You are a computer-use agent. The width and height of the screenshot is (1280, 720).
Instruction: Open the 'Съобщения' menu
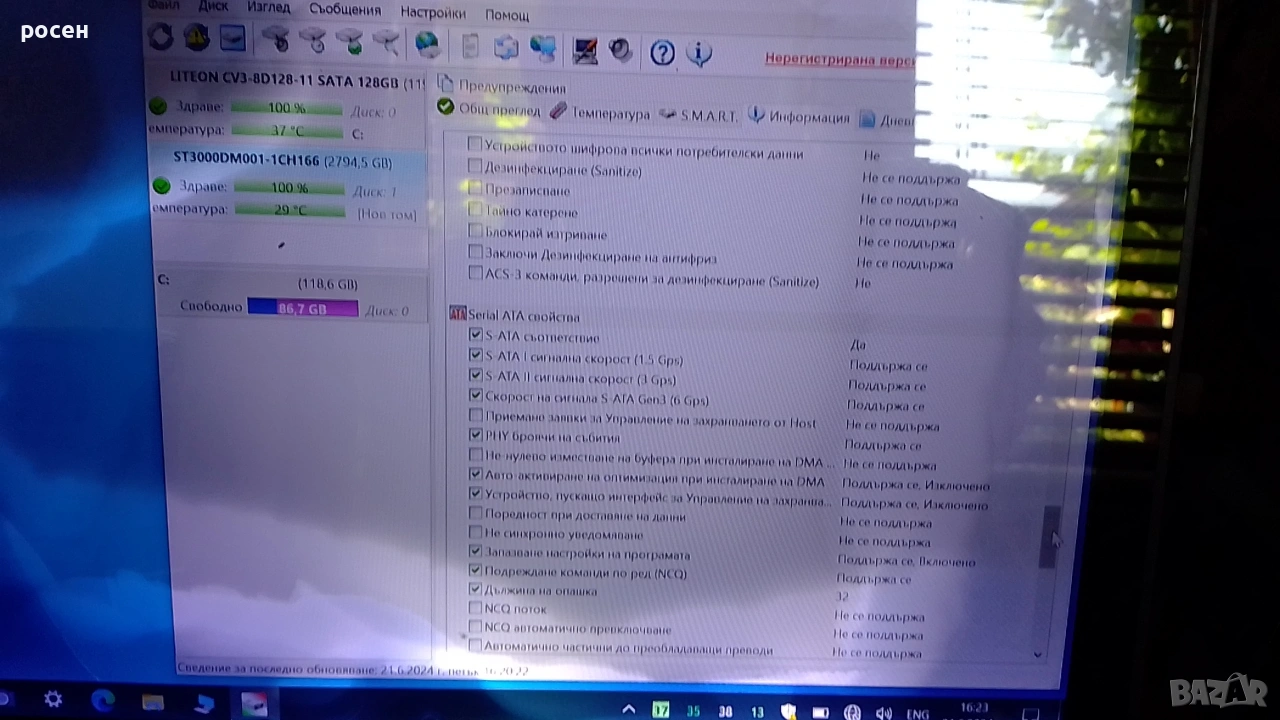[x=345, y=10]
